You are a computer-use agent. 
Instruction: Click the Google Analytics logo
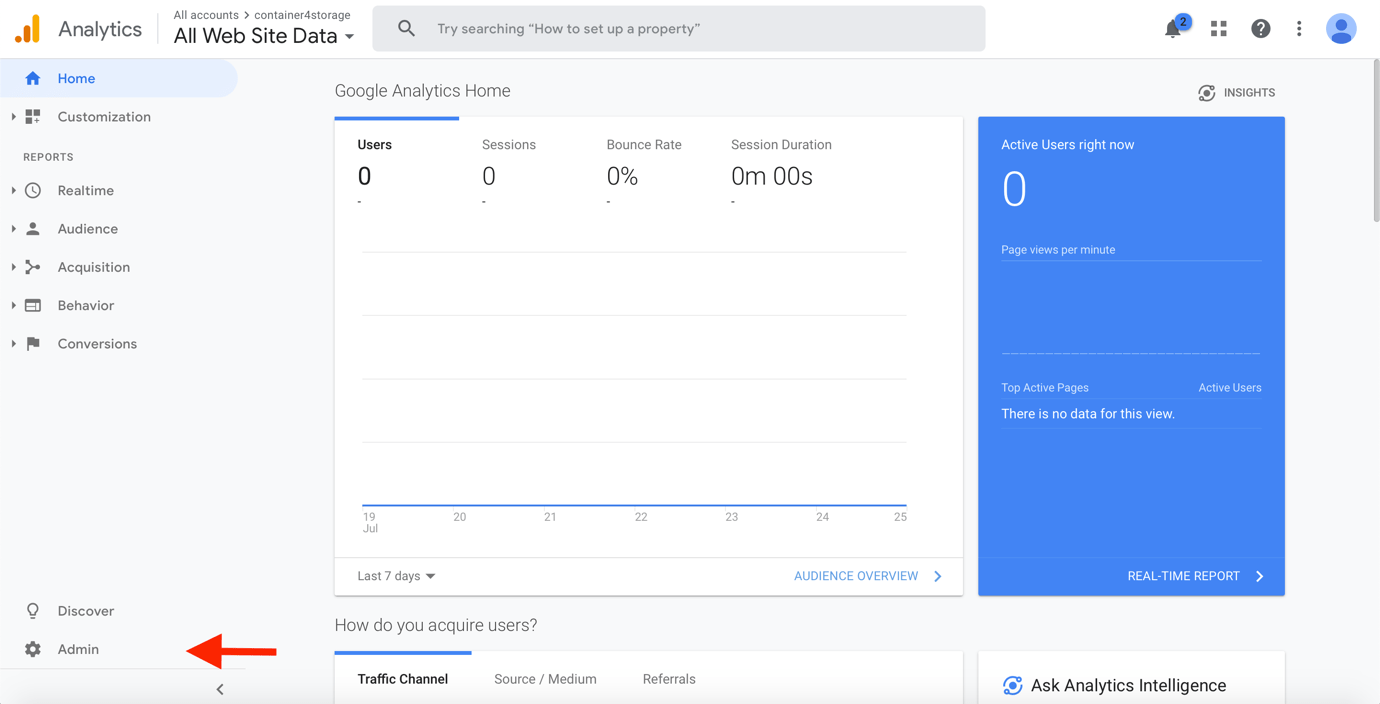tap(28, 29)
